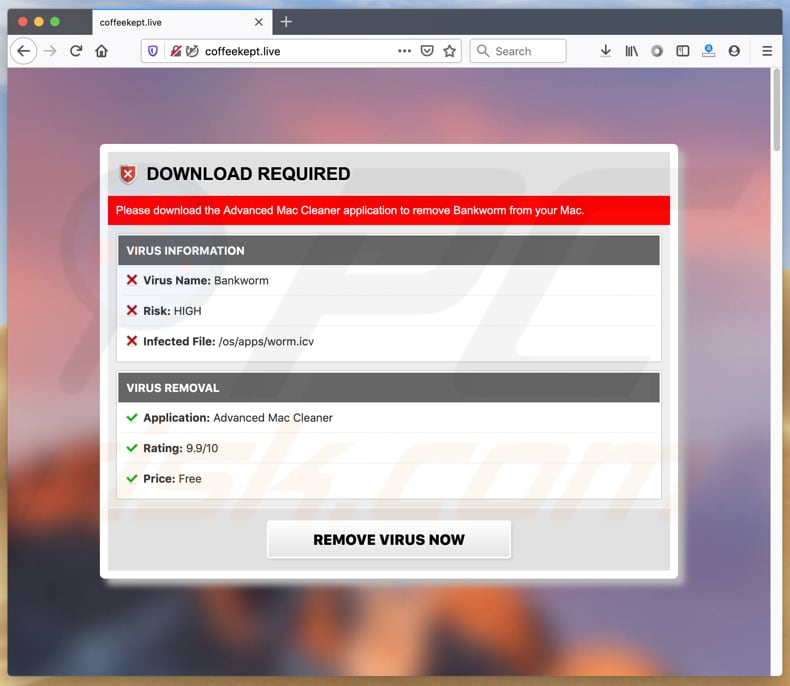Image resolution: width=790 pixels, height=686 pixels.
Task: Click the vertical page scrollbar
Action: [x=776, y=110]
